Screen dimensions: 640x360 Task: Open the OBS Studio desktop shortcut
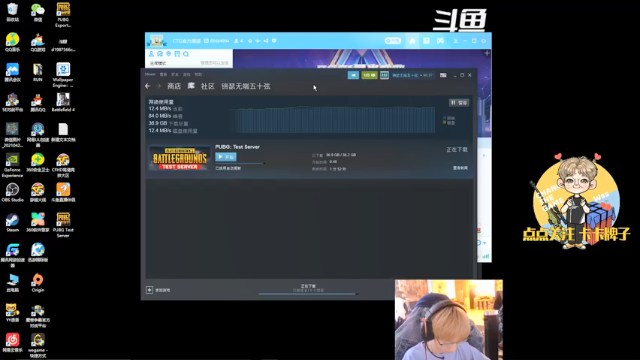(13, 192)
